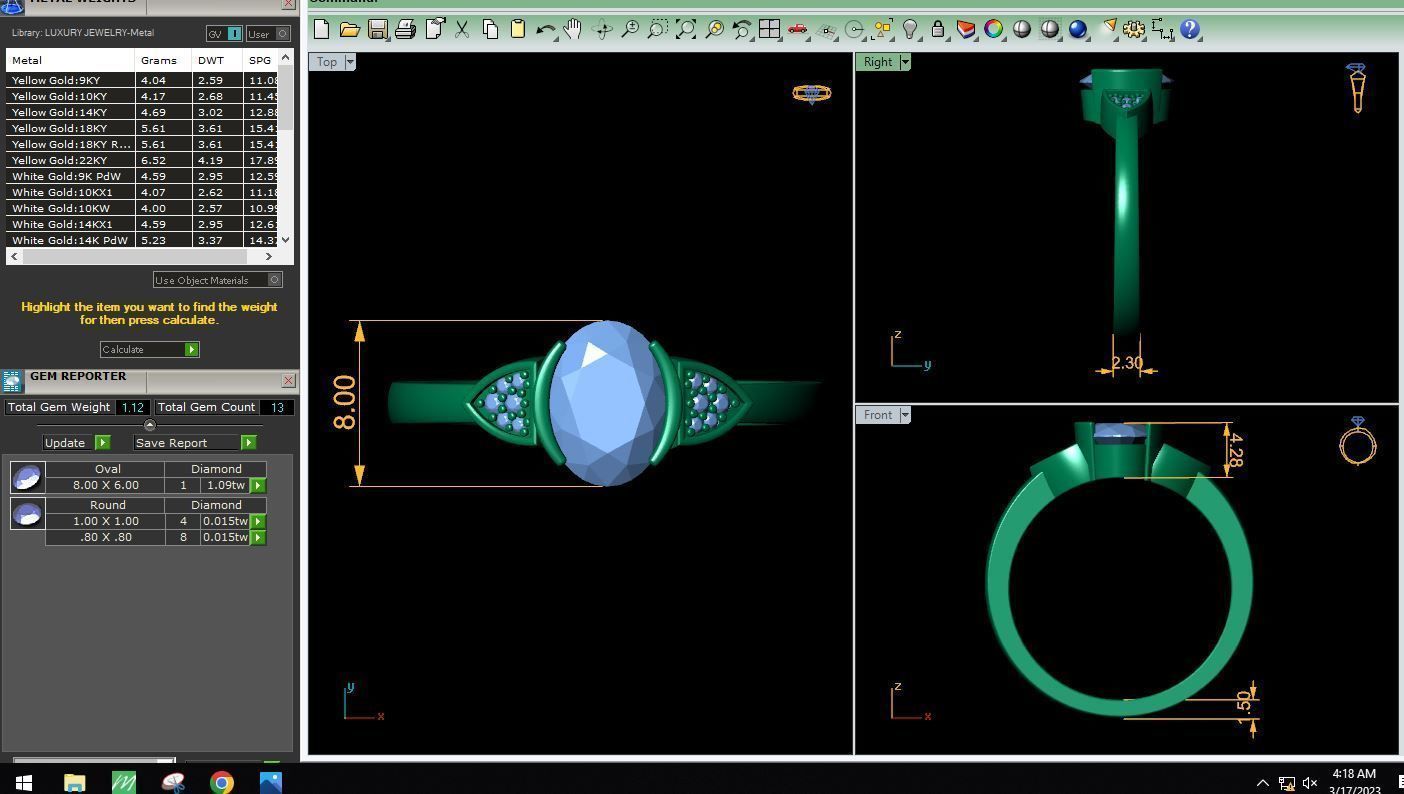
Task: Open the layers stack icon
Action: coord(966,30)
